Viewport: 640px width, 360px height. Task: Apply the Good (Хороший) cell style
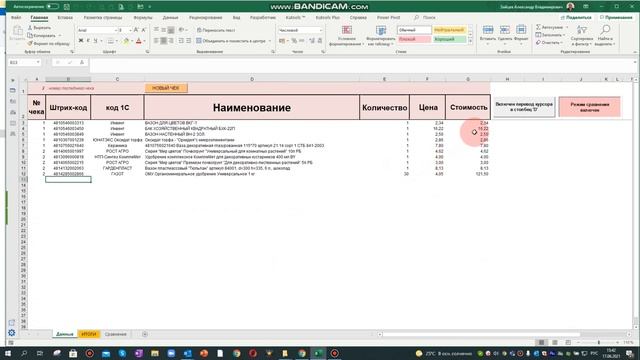click(449, 39)
